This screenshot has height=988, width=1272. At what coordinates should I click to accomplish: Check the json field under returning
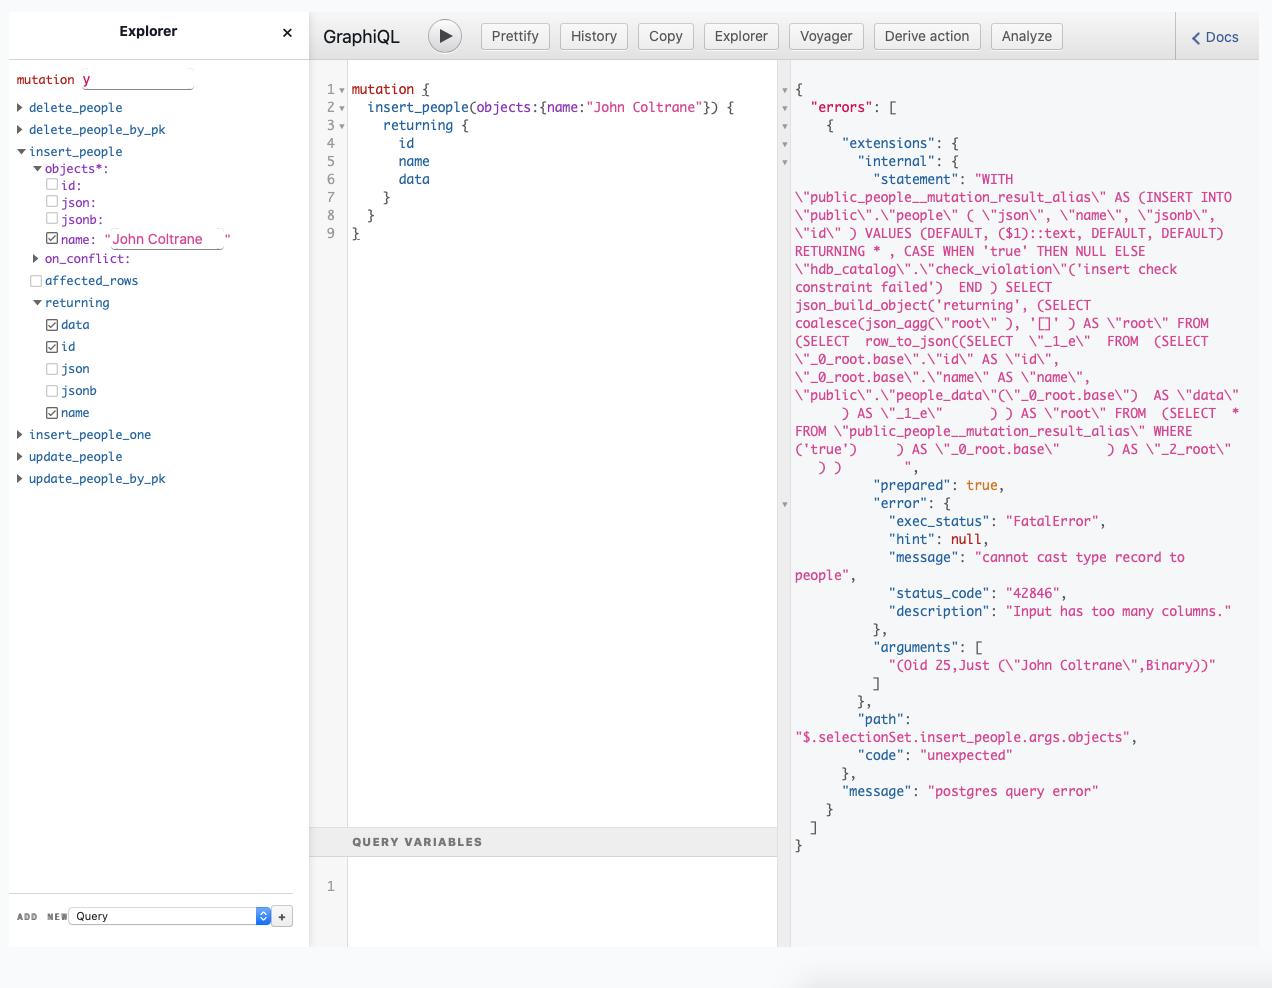point(52,369)
